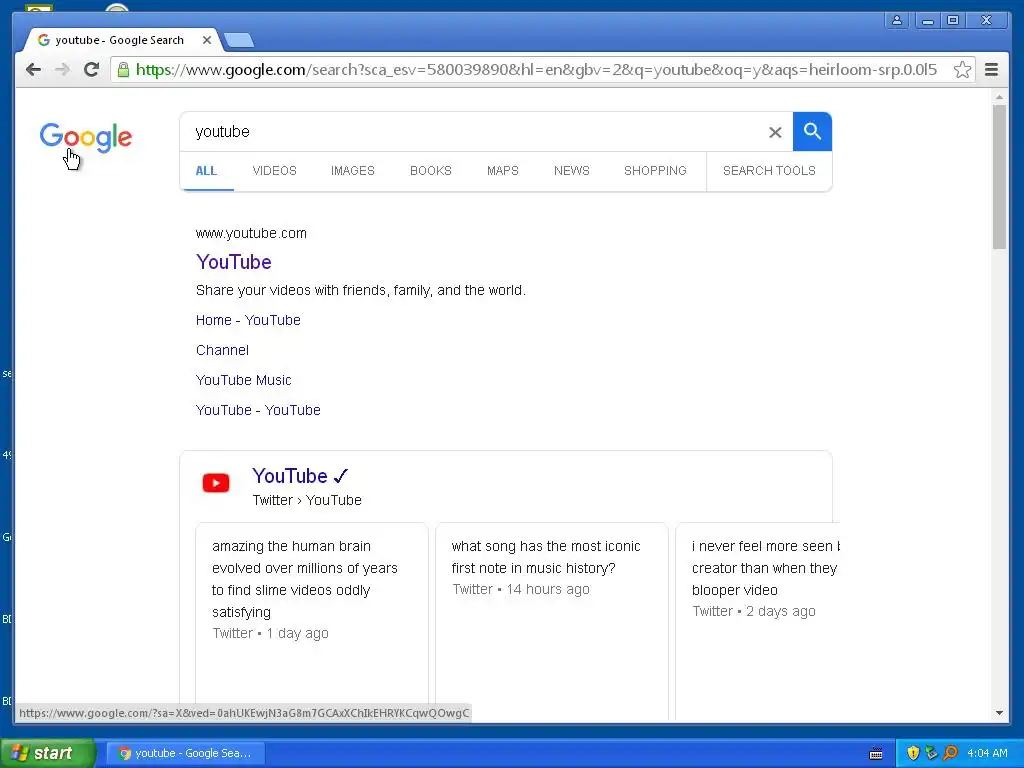Viewport: 1024px width, 768px height.
Task: Switch to the IMAGES tab
Action: click(x=353, y=170)
